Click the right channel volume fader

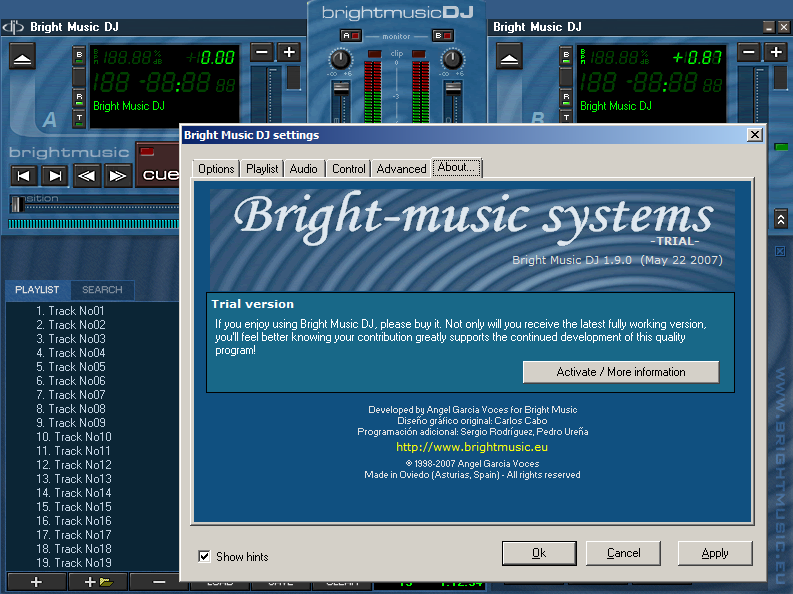(x=453, y=89)
